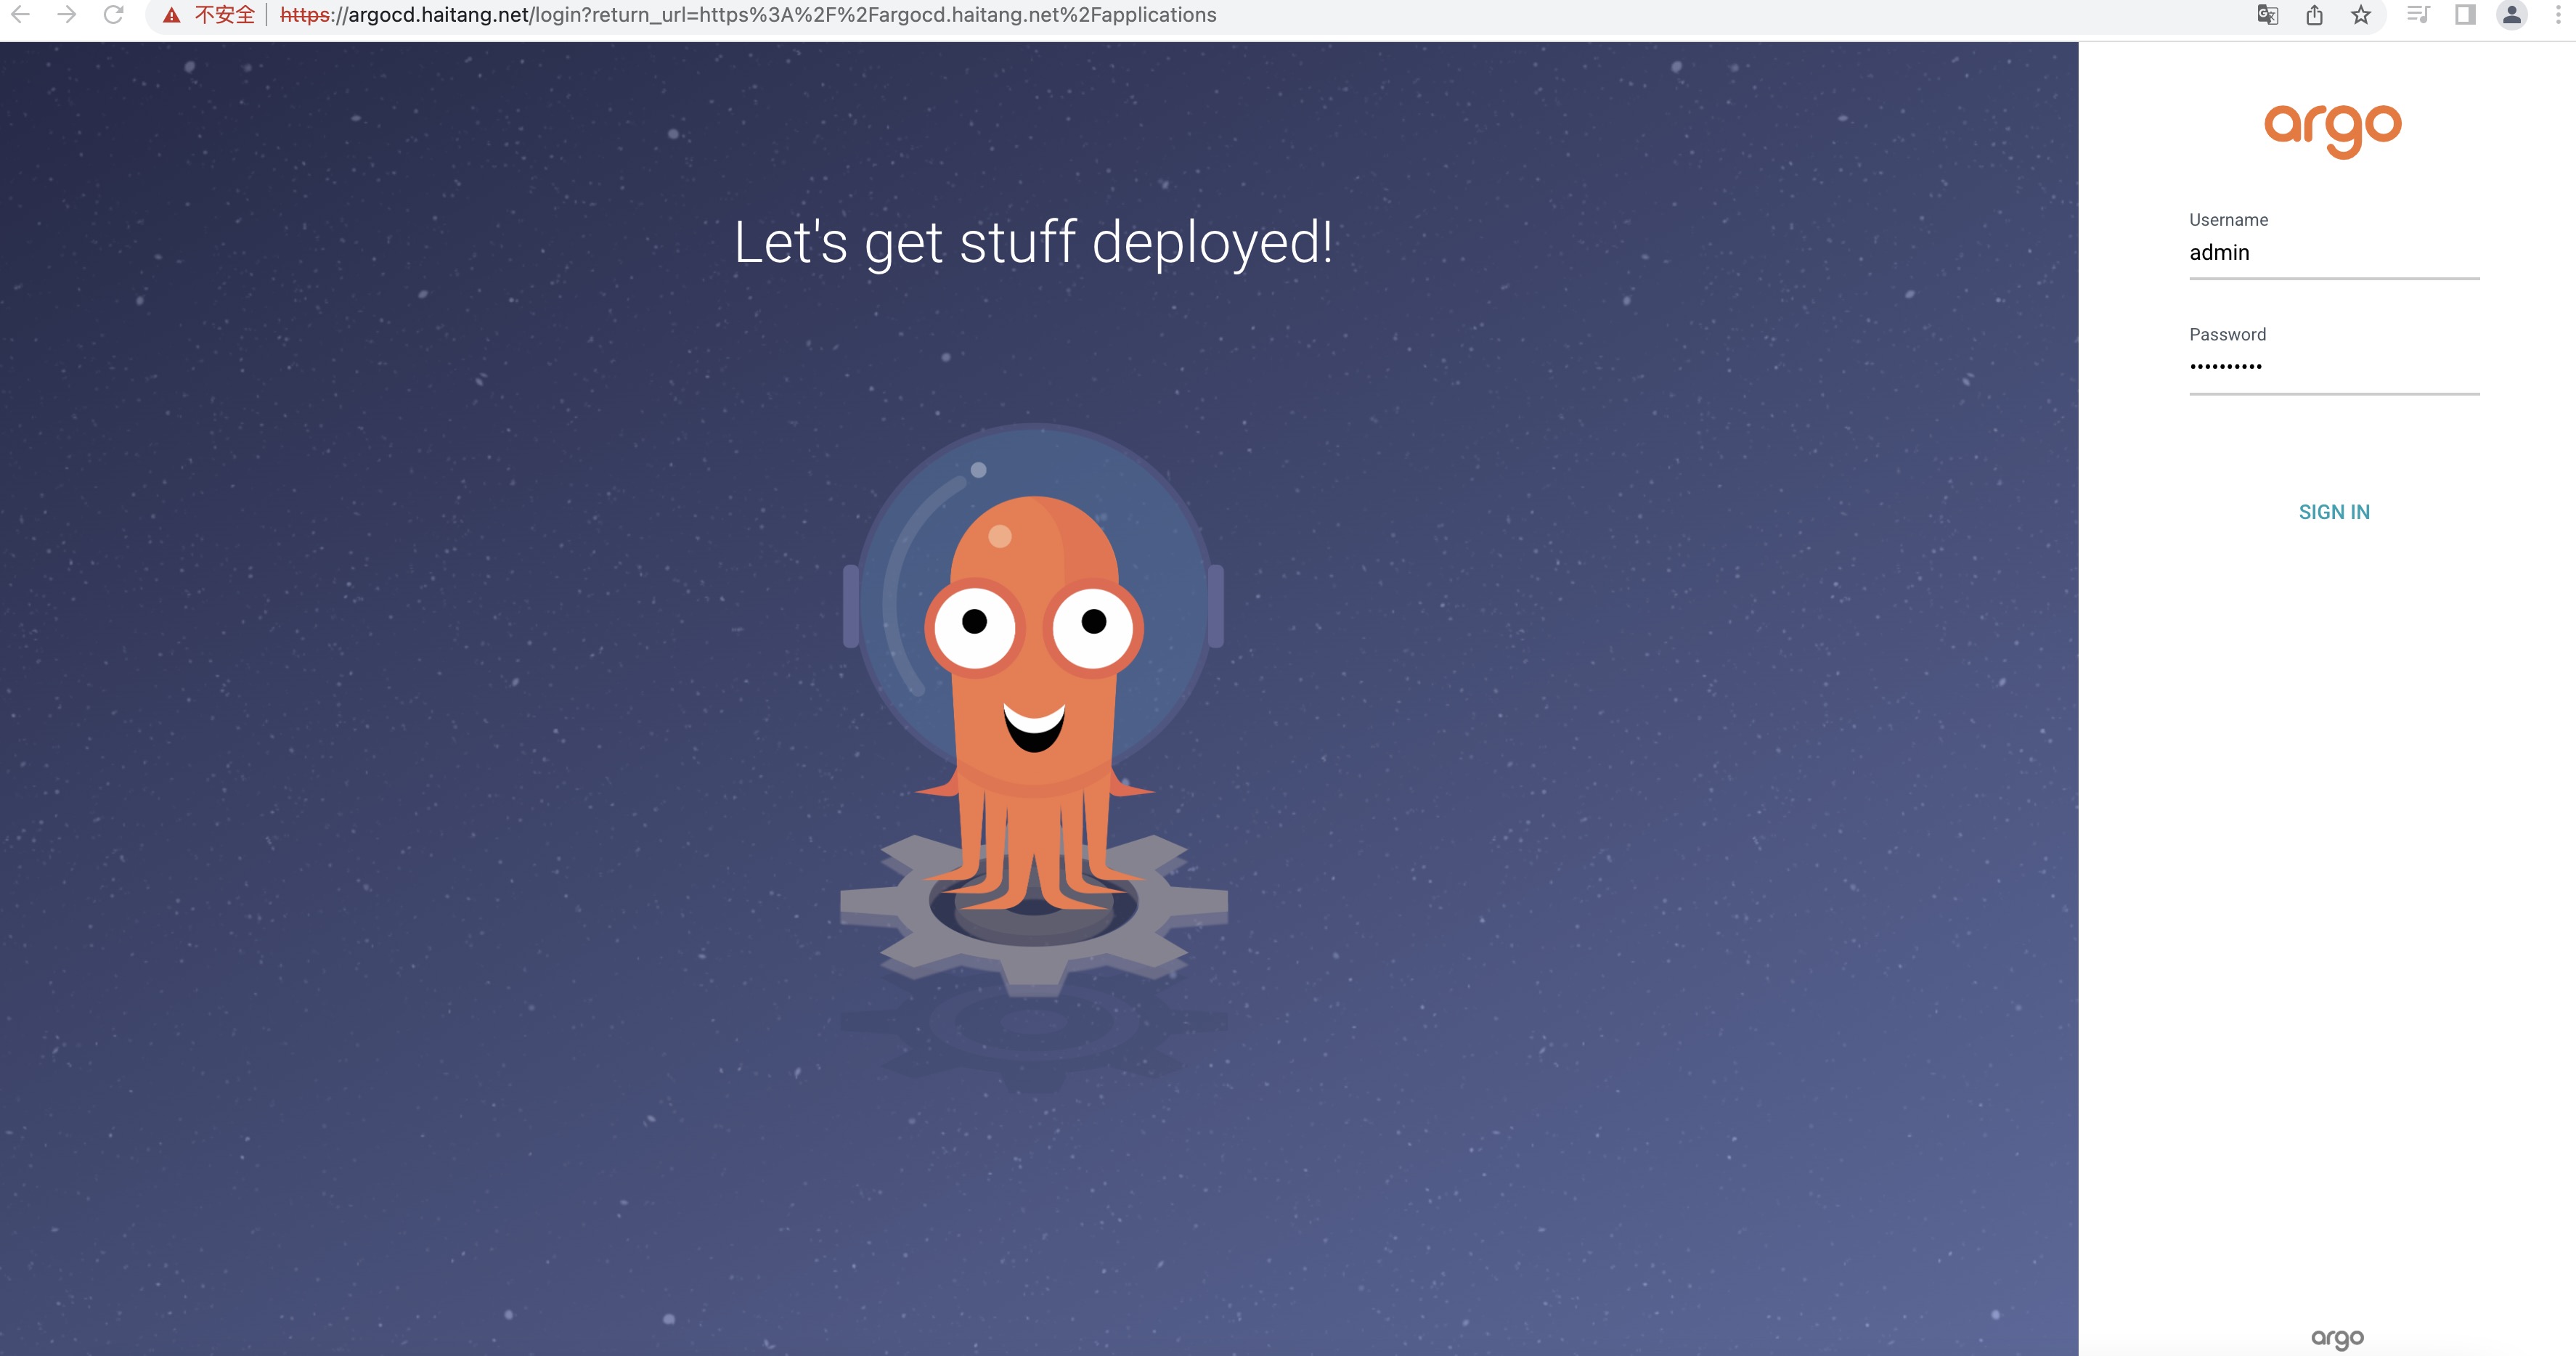Click the grey argo logo at panel bottom
Image resolution: width=2576 pixels, height=1356 pixels.
coord(2337,1338)
